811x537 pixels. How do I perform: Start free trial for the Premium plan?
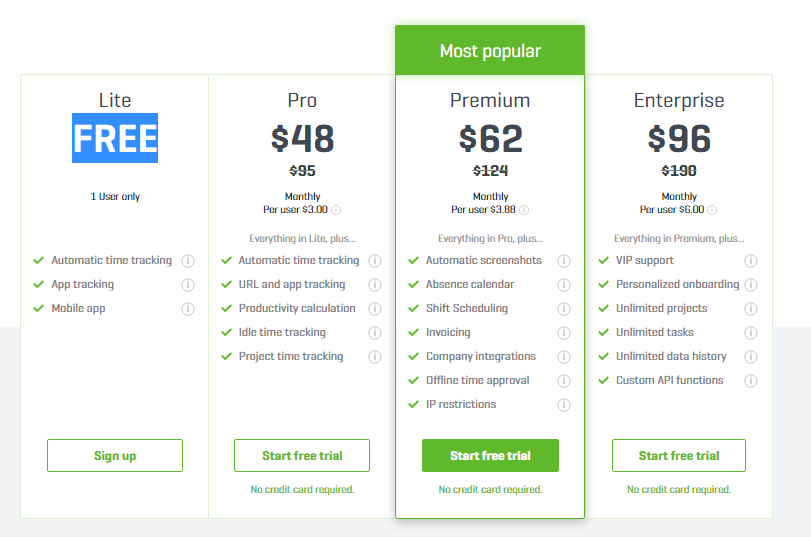click(490, 455)
